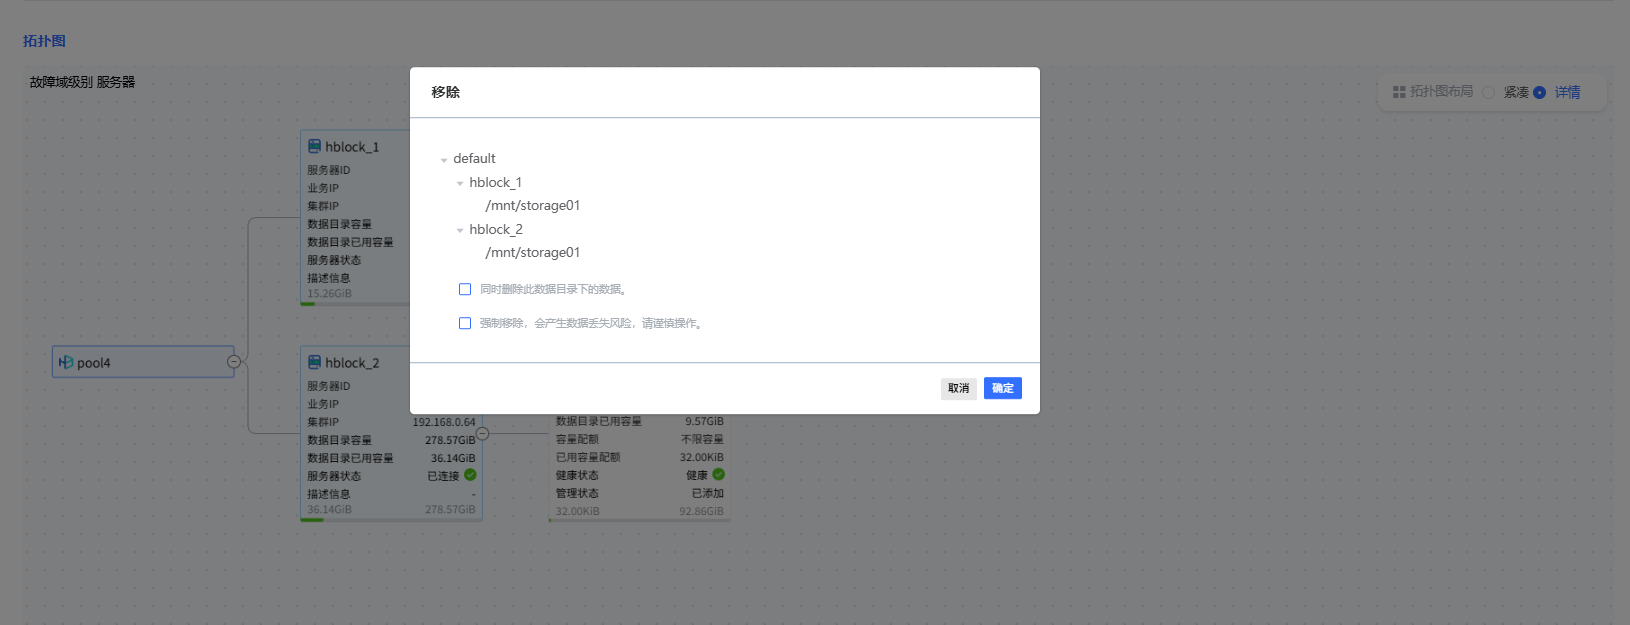
Task: Click the 已添加 management status value
Action: pyautogui.click(x=708, y=493)
